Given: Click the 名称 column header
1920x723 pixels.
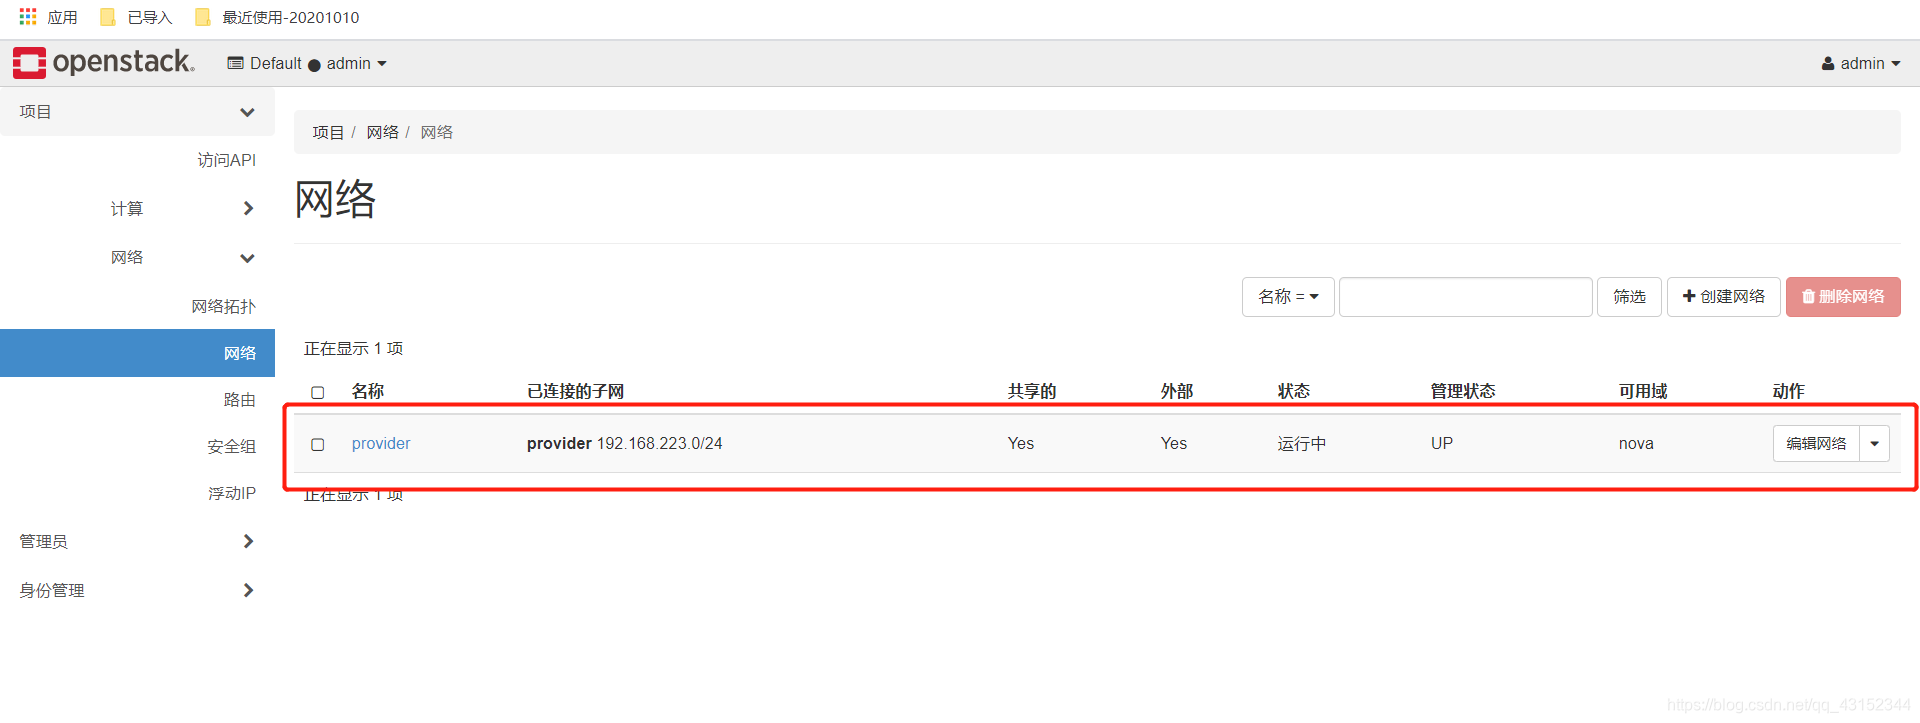Looking at the screenshot, I should click(x=367, y=391).
